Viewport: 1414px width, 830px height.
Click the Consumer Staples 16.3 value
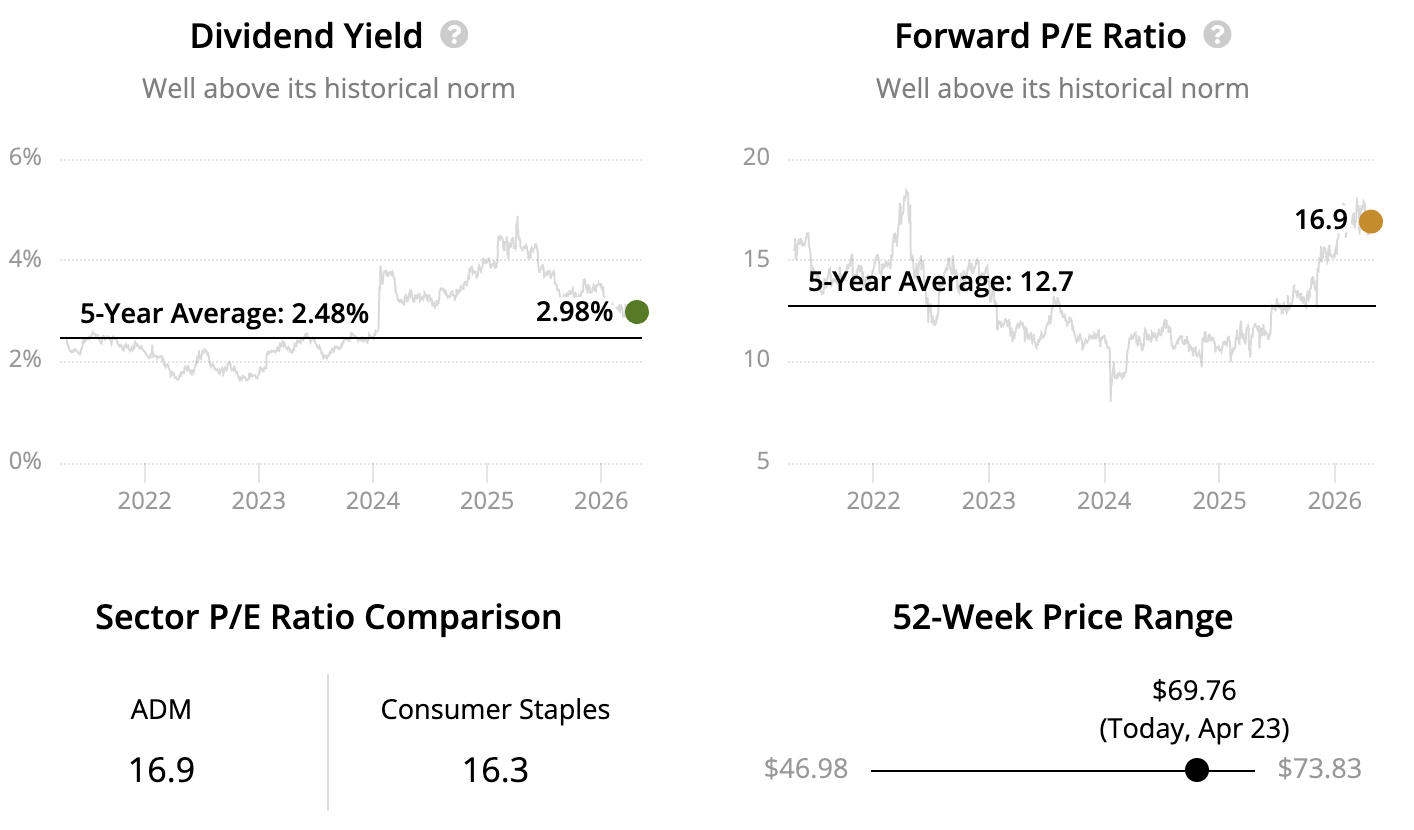point(495,770)
